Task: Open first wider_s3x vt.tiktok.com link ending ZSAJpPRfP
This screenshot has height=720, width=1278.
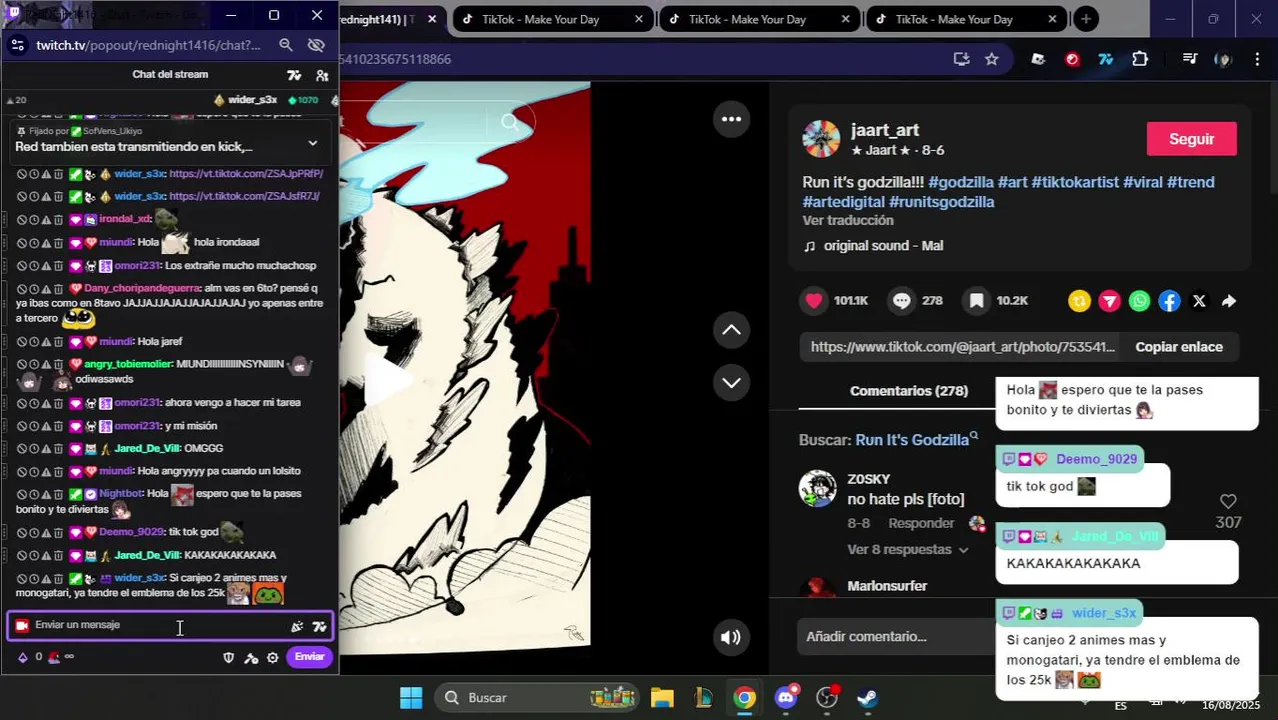Action: coord(246,173)
